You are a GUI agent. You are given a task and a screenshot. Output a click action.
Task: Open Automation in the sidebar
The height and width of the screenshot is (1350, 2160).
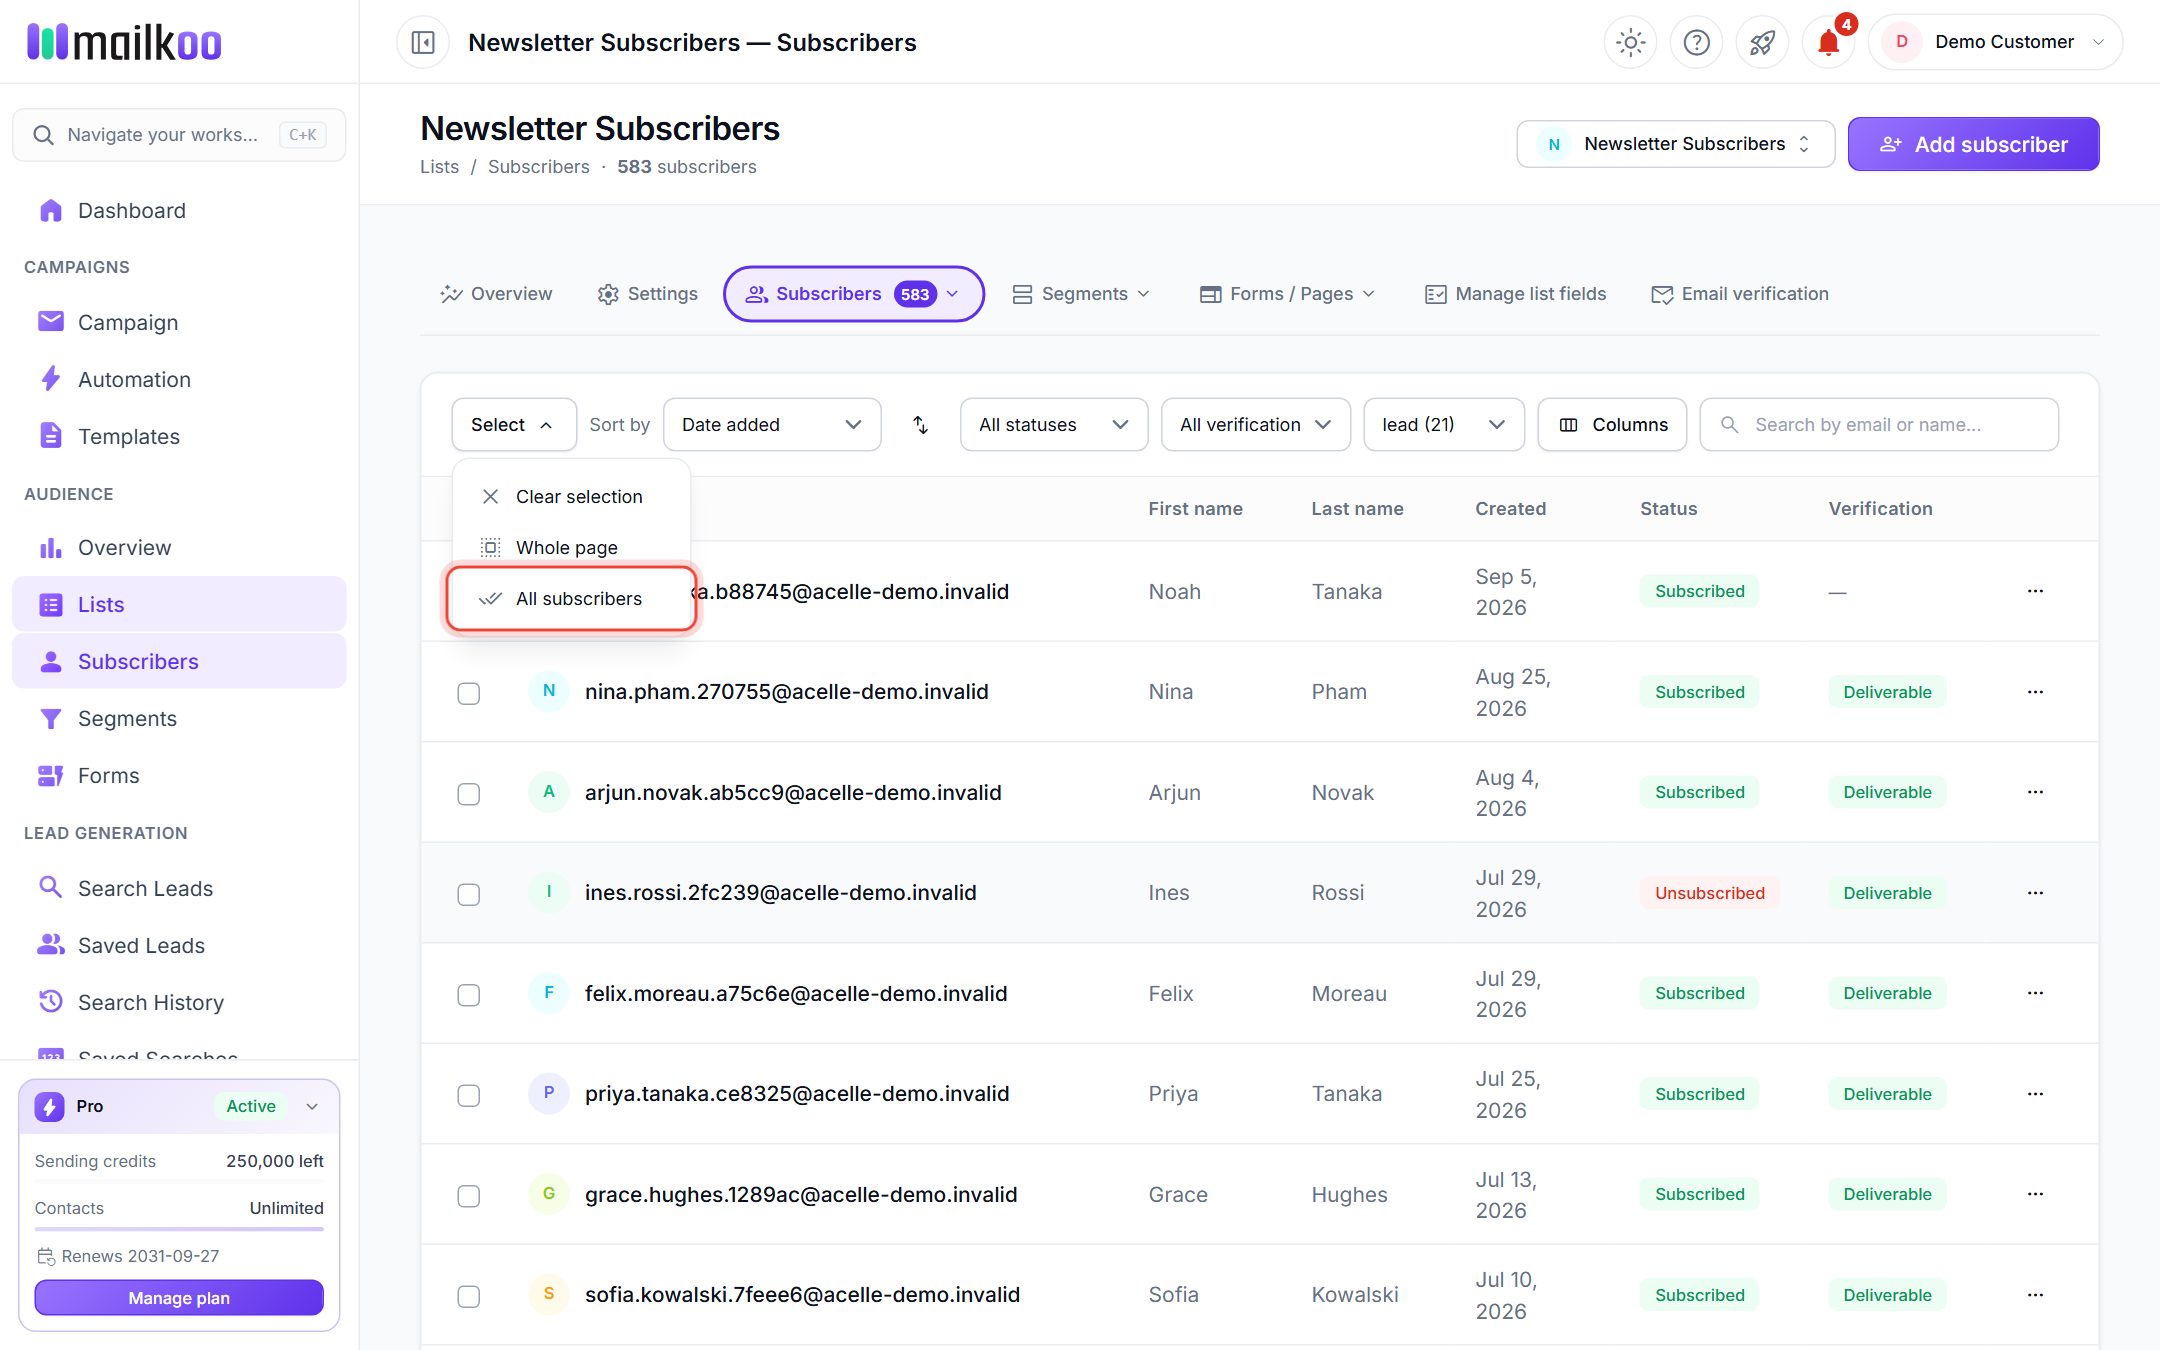[179, 379]
